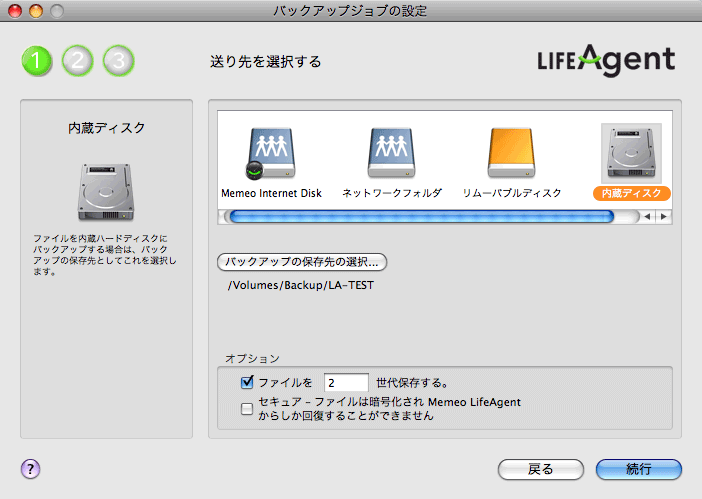Open バックアップの保存先の選択 dialog
The image size is (702, 499).
(x=302, y=262)
